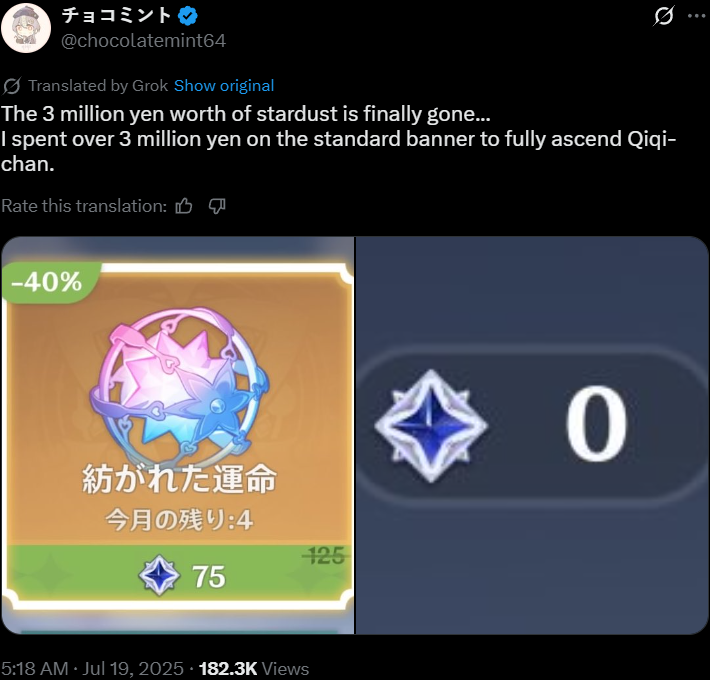Click the Grok icon beside Translated by Grok
Screen dimensions: 710x680
12,86
